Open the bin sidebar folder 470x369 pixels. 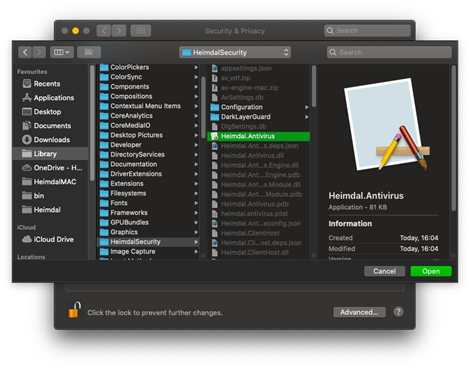pos(50,196)
